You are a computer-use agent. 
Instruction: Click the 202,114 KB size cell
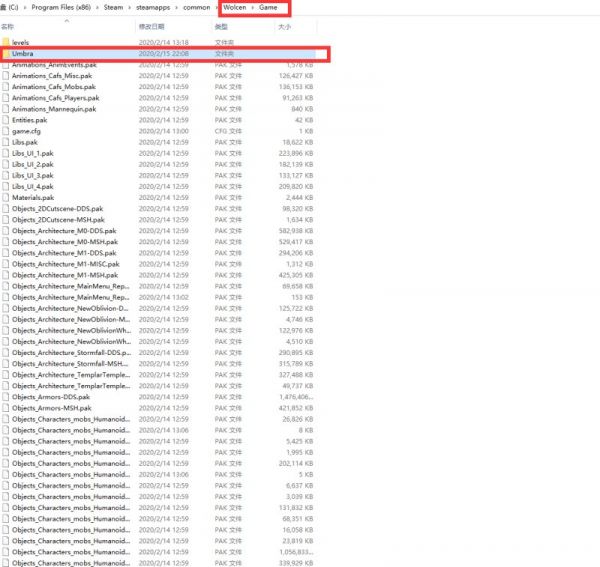point(296,463)
